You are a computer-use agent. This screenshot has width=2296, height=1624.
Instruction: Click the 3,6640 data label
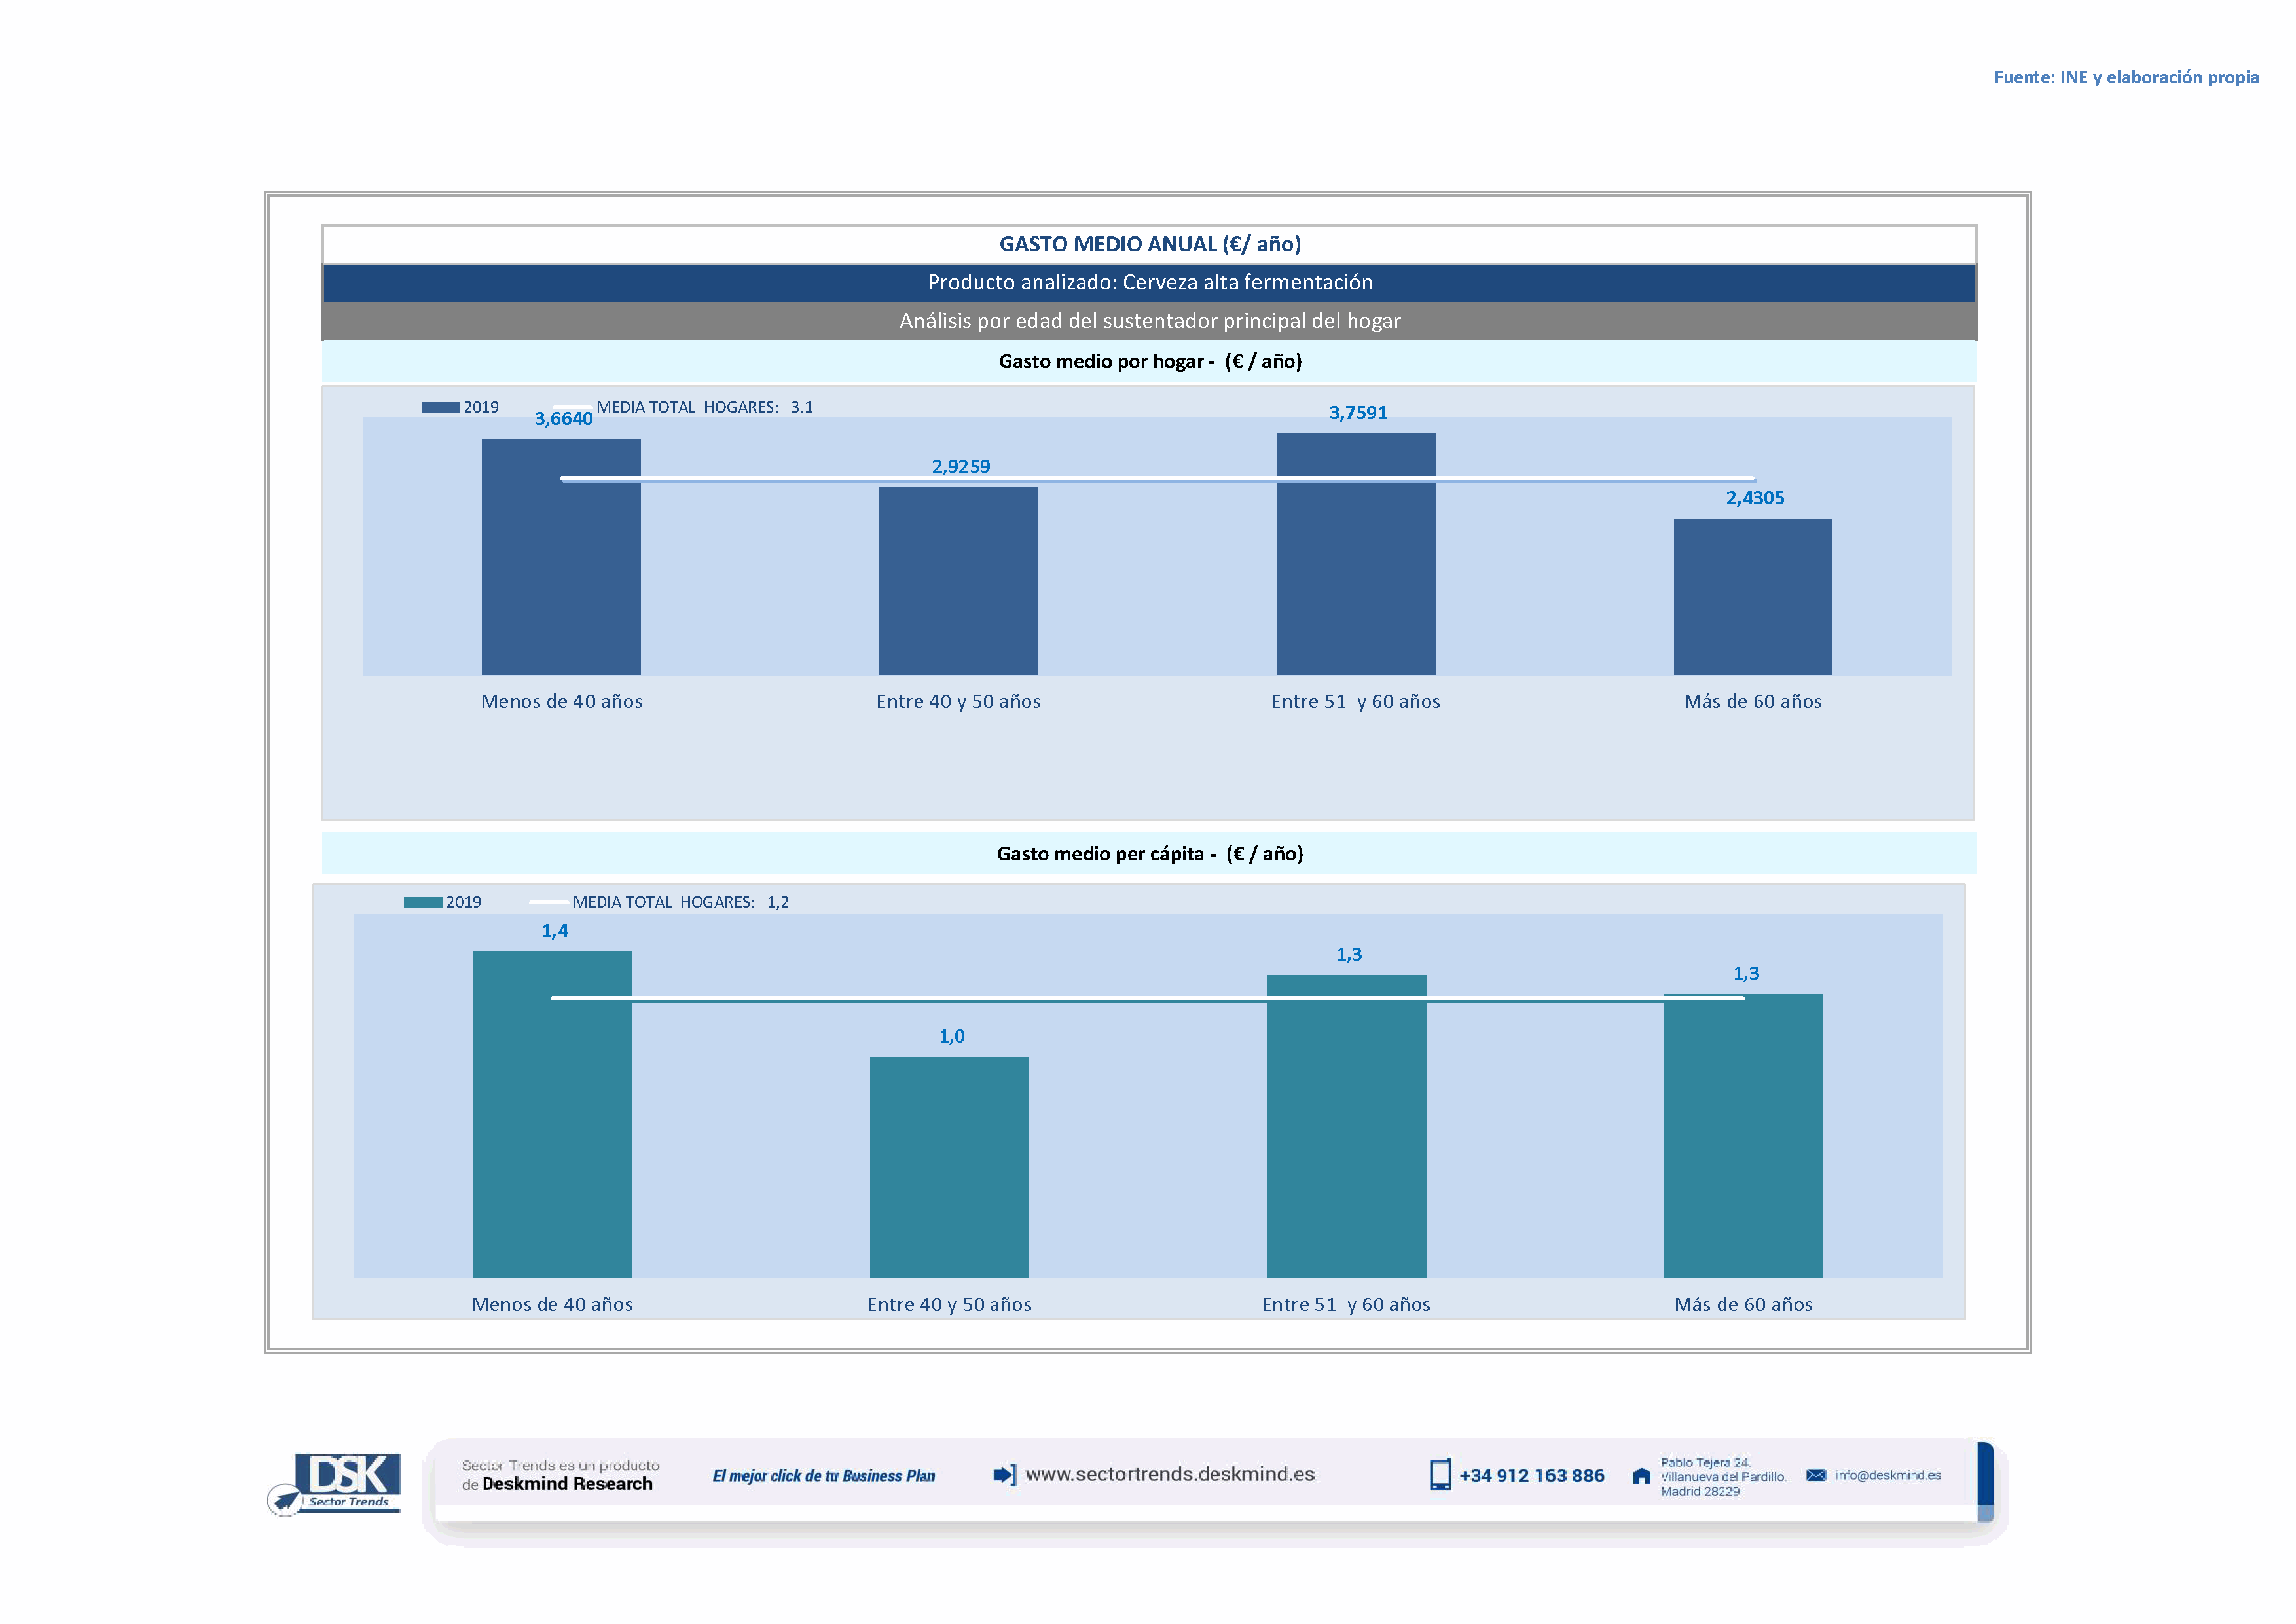(x=563, y=419)
